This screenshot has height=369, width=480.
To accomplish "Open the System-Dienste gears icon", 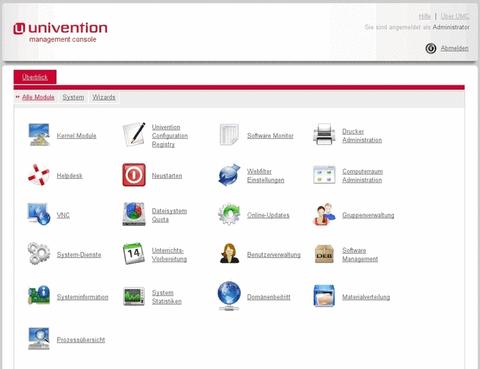I will click(x=39, y=254).
